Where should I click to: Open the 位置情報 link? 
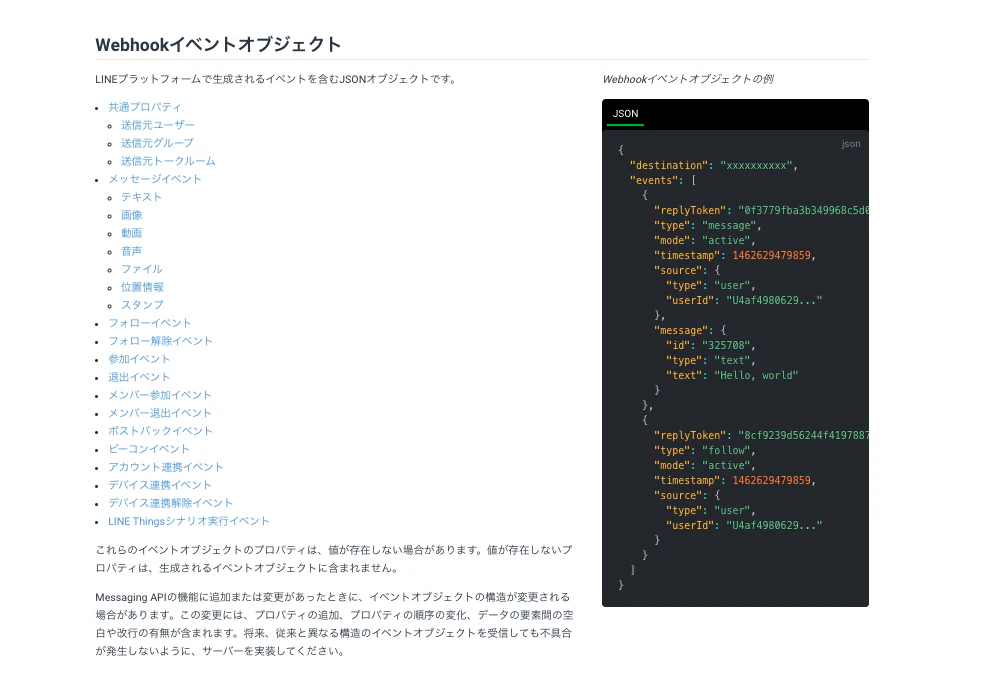(142, 287)
